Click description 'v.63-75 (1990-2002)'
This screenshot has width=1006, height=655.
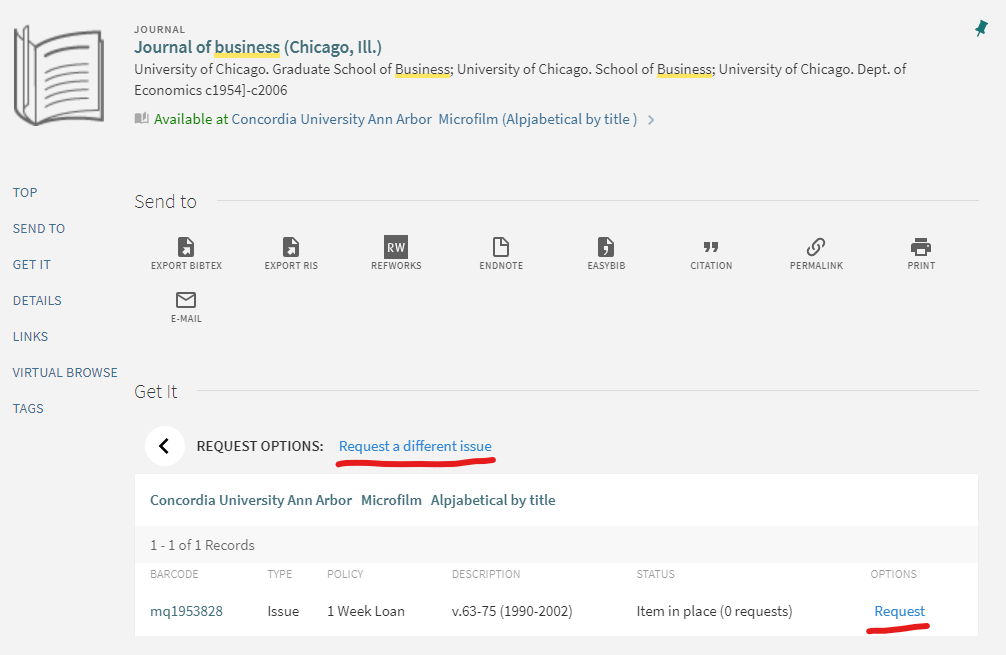point(512,611)
